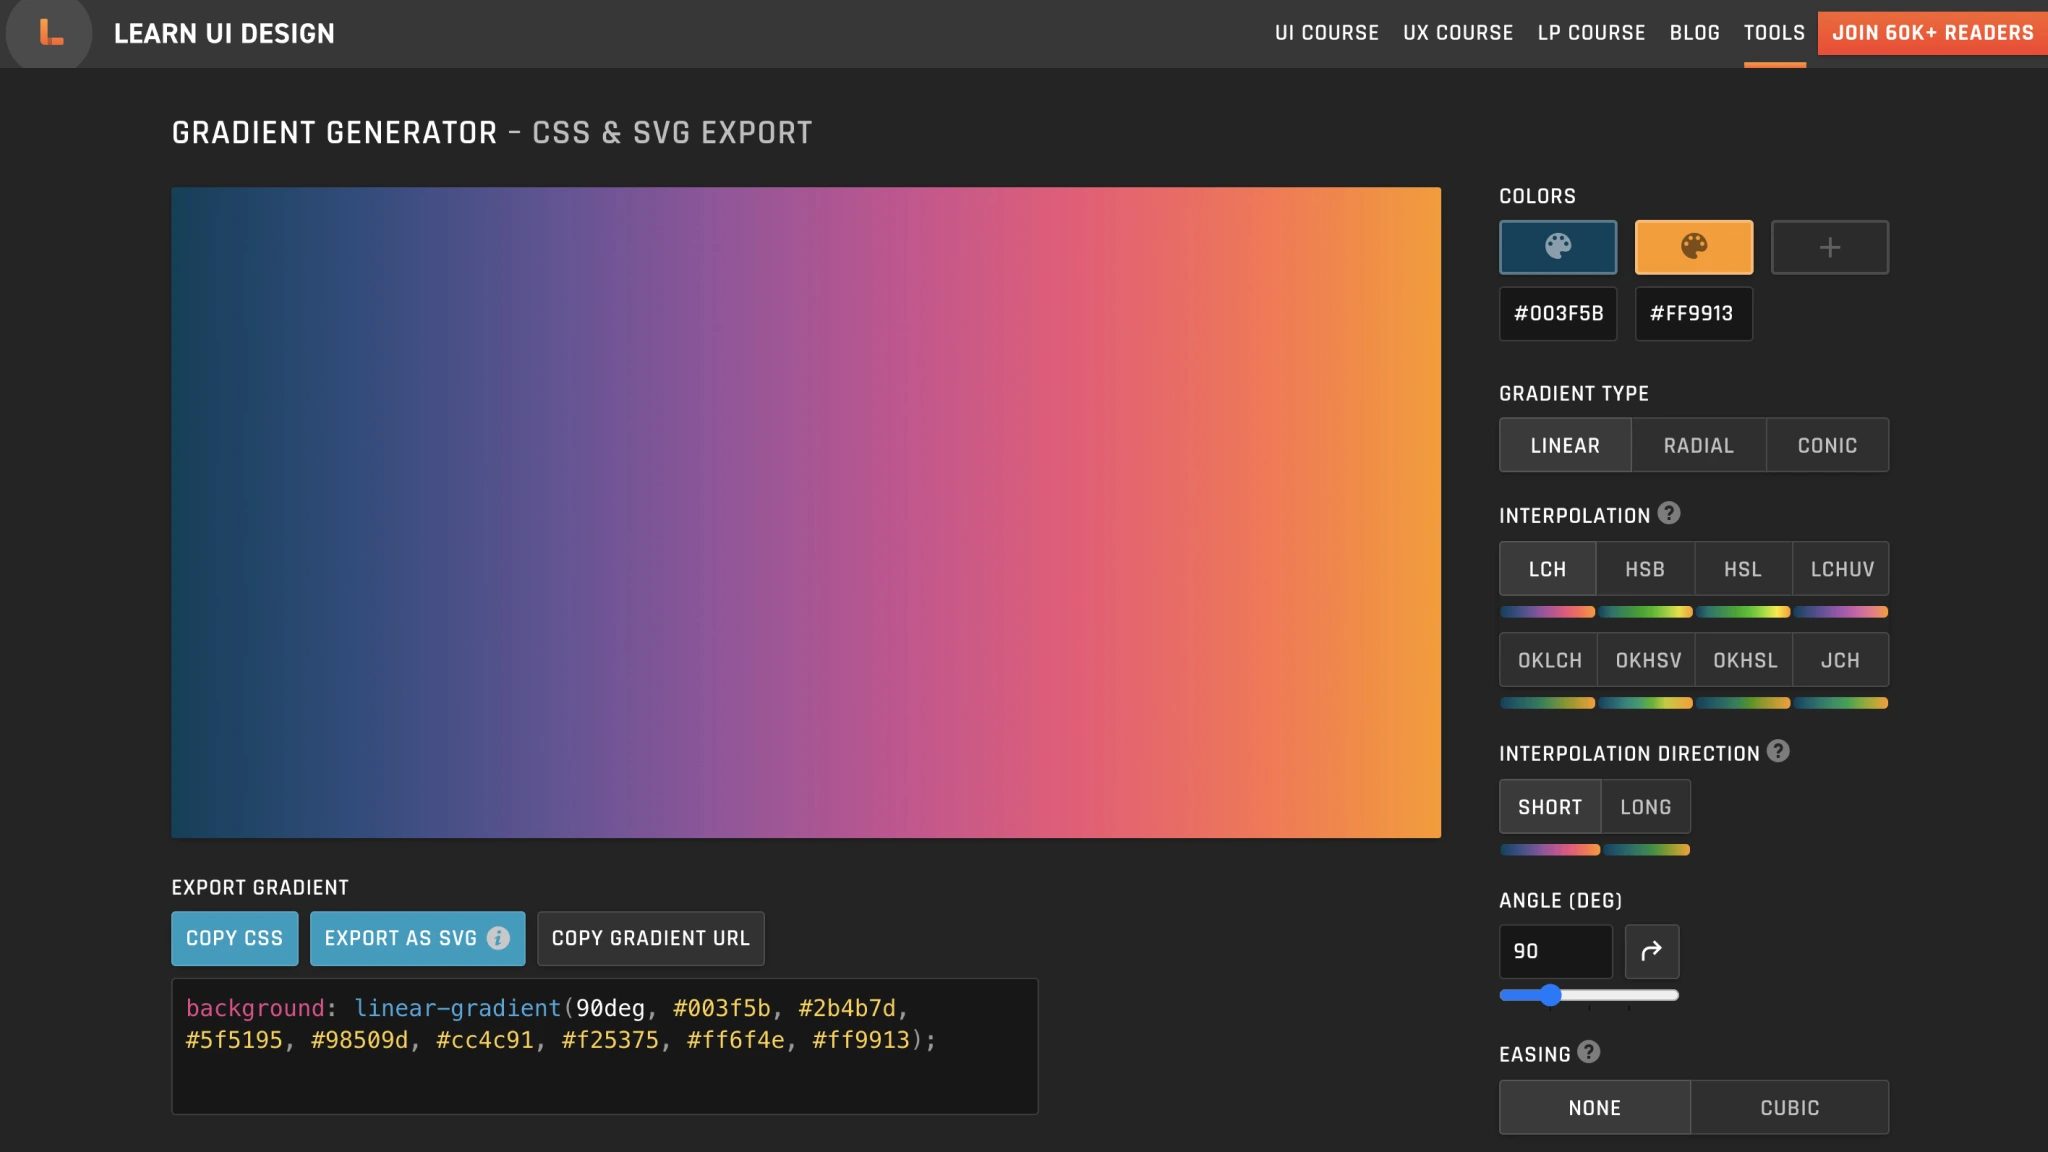
Task: Click Join 60K+ Readers button
Action: 1932,33
